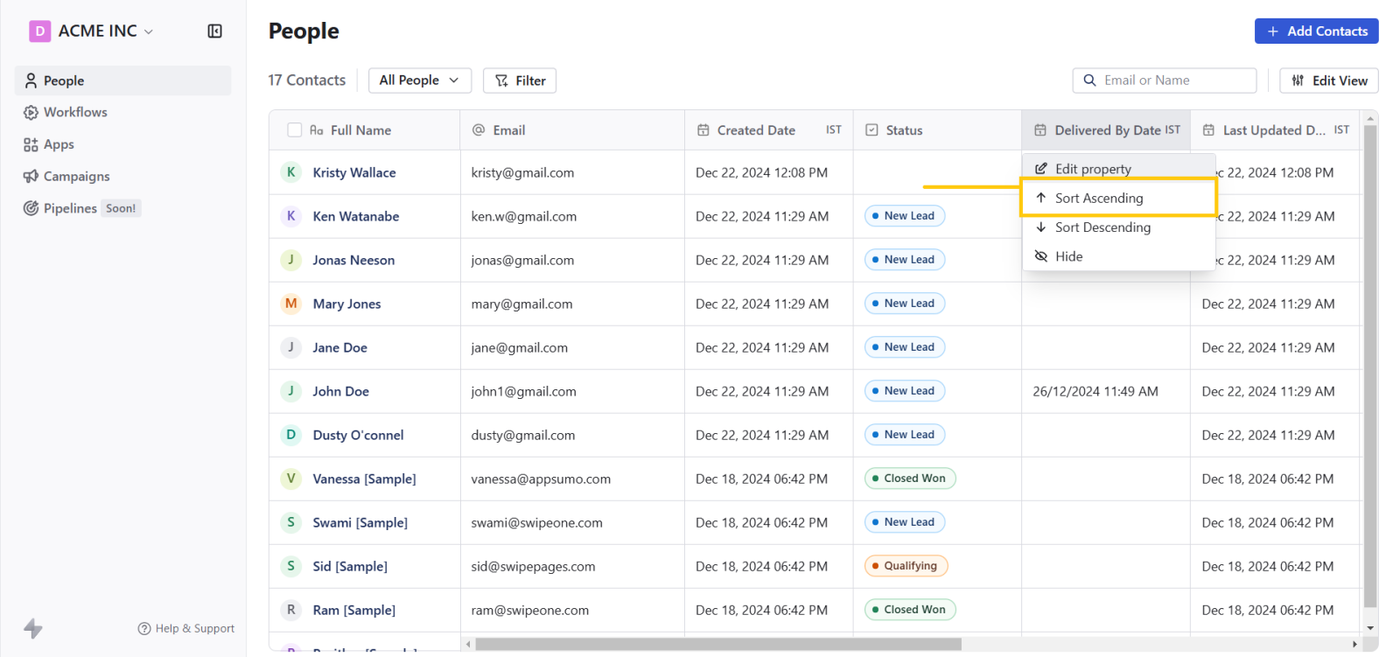Image resolution: width=1400 pixels, height=657 pixels.
Task: Open the Filter button
Action: pos(520,80)
